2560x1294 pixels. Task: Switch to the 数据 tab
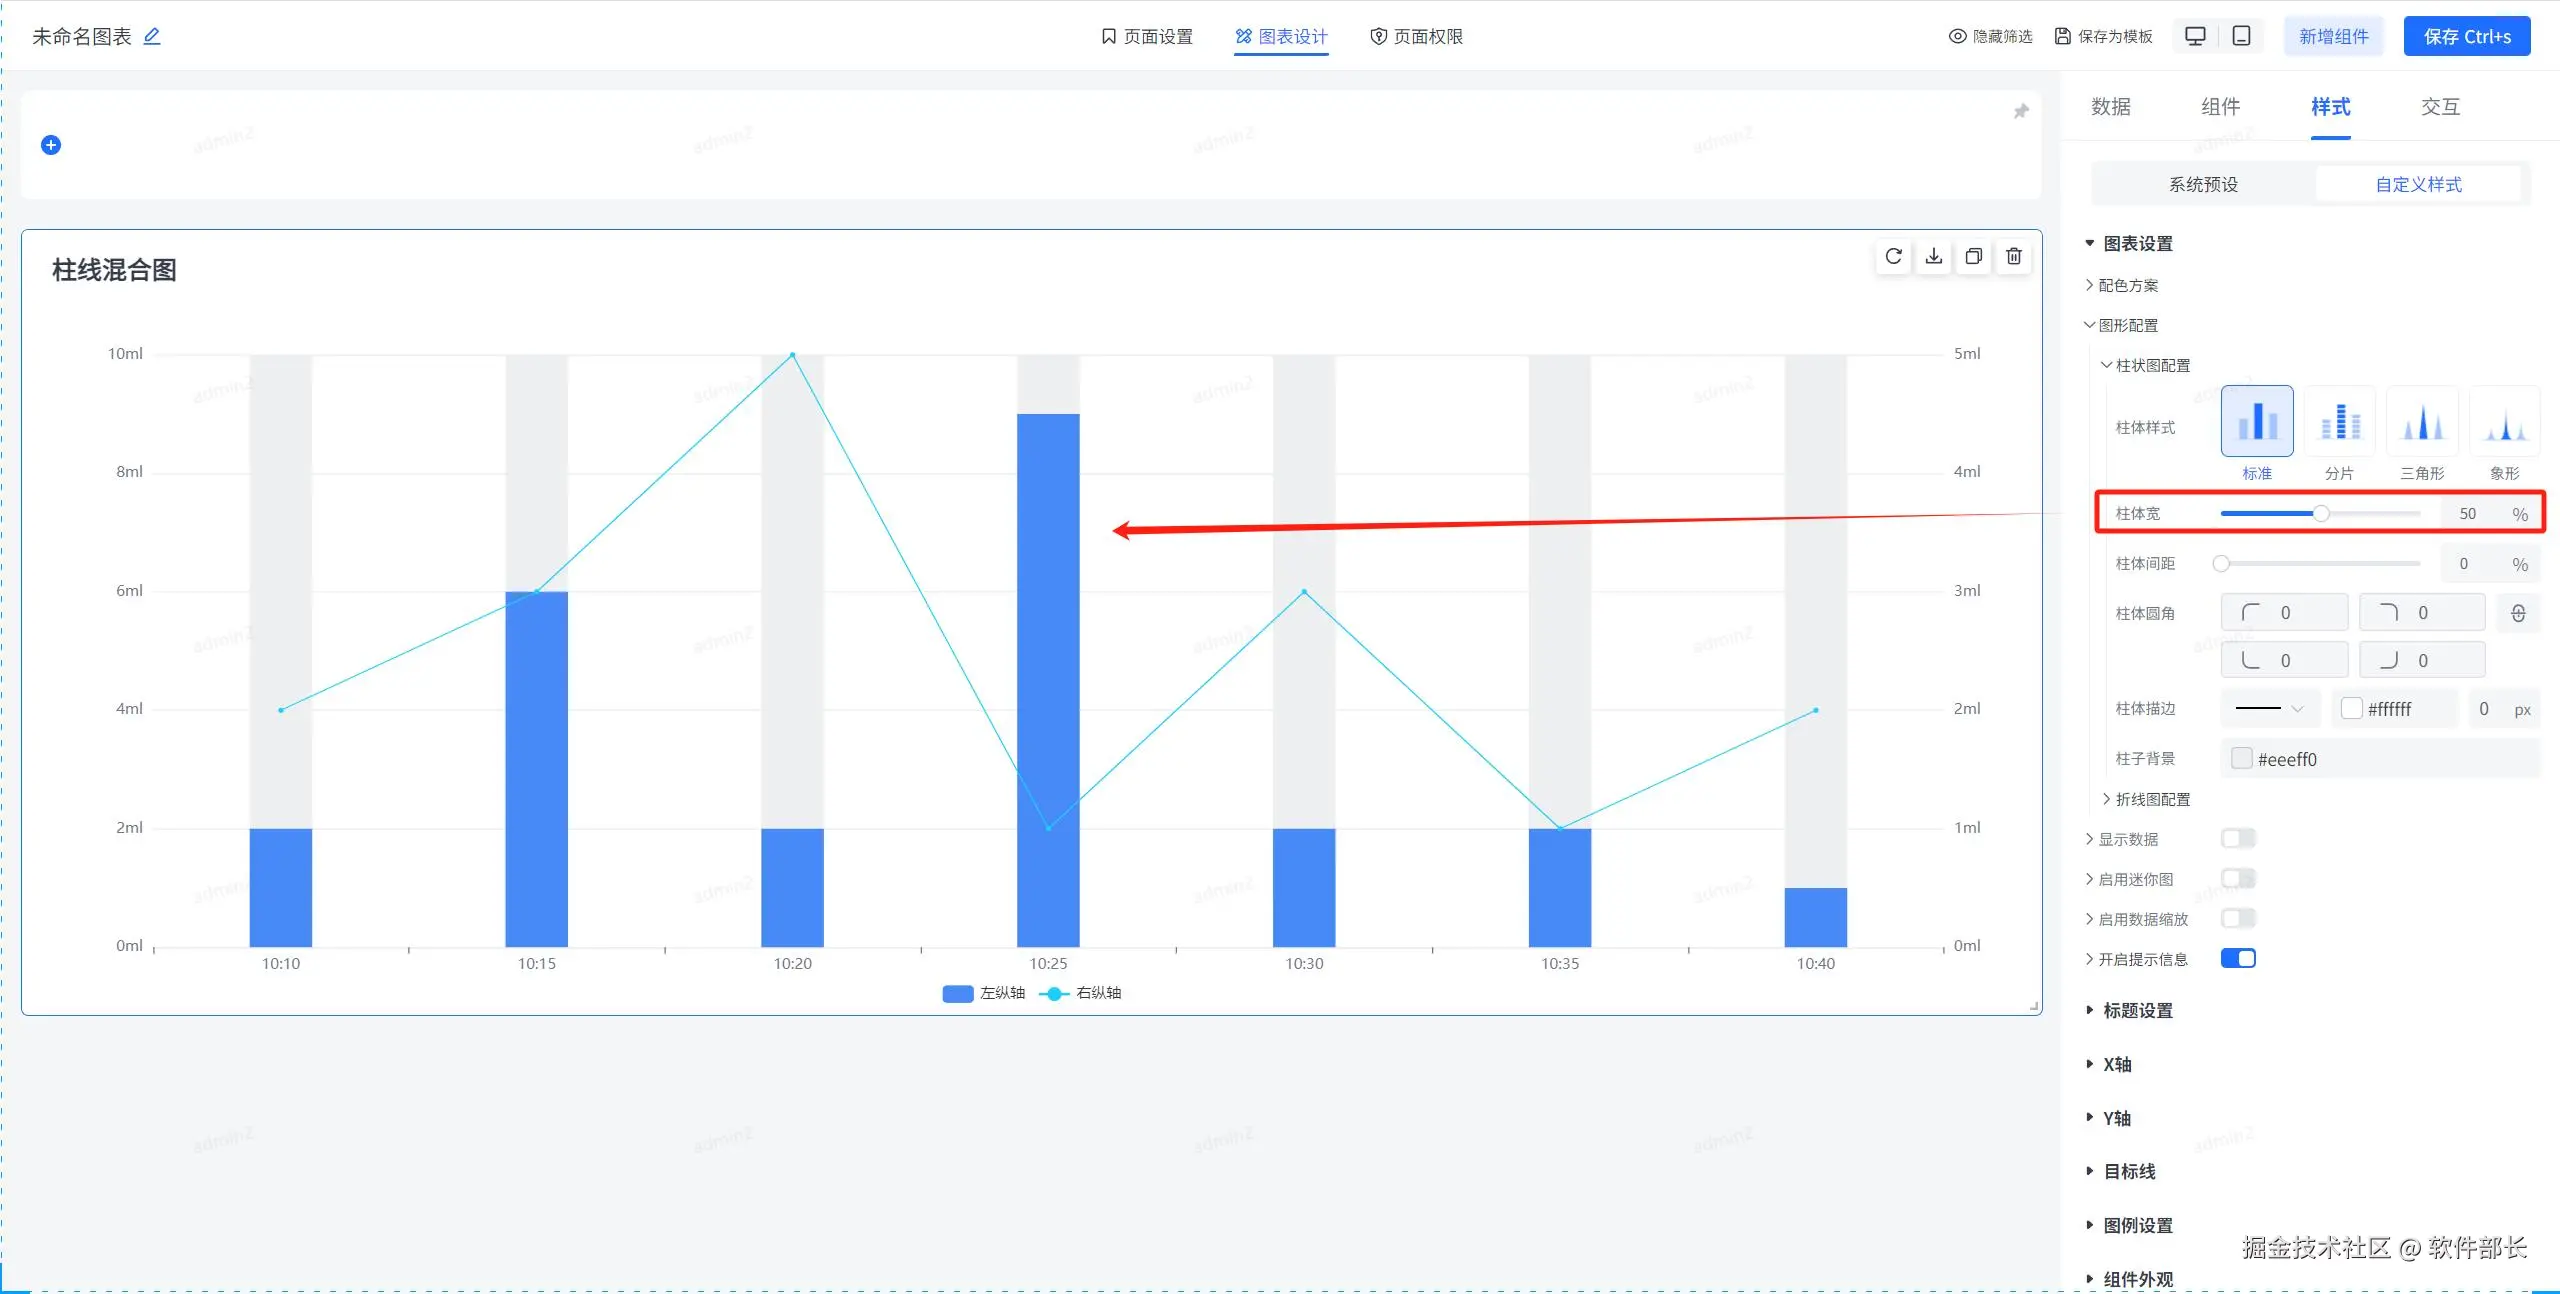(2111, 107)
